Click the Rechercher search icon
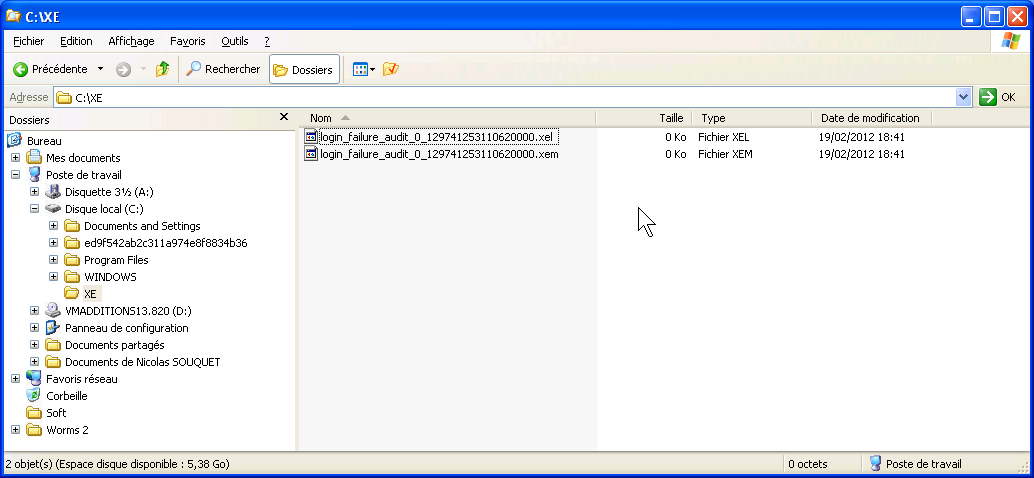Screen dimensions: 1034x478 tap(194, 69)
